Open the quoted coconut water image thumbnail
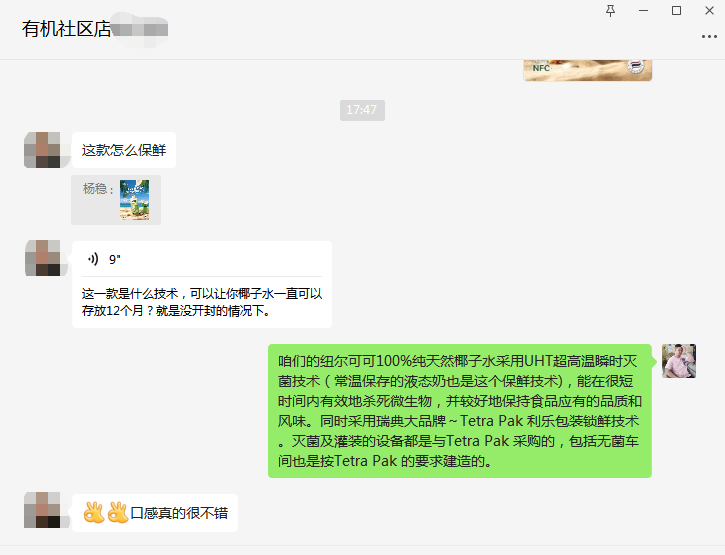 tap(135, 200)
